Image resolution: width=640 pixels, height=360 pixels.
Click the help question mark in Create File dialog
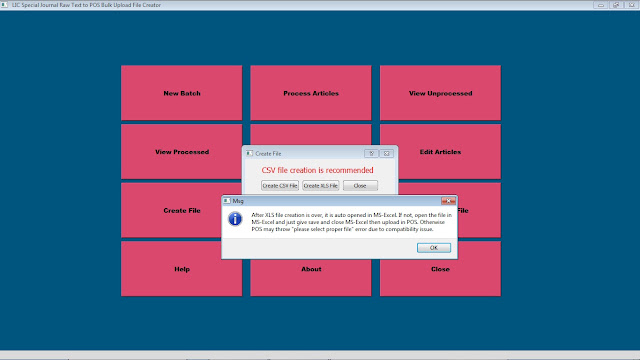371,153
